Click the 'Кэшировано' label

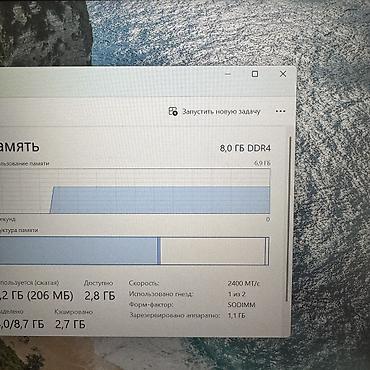(x=74, y=312)
